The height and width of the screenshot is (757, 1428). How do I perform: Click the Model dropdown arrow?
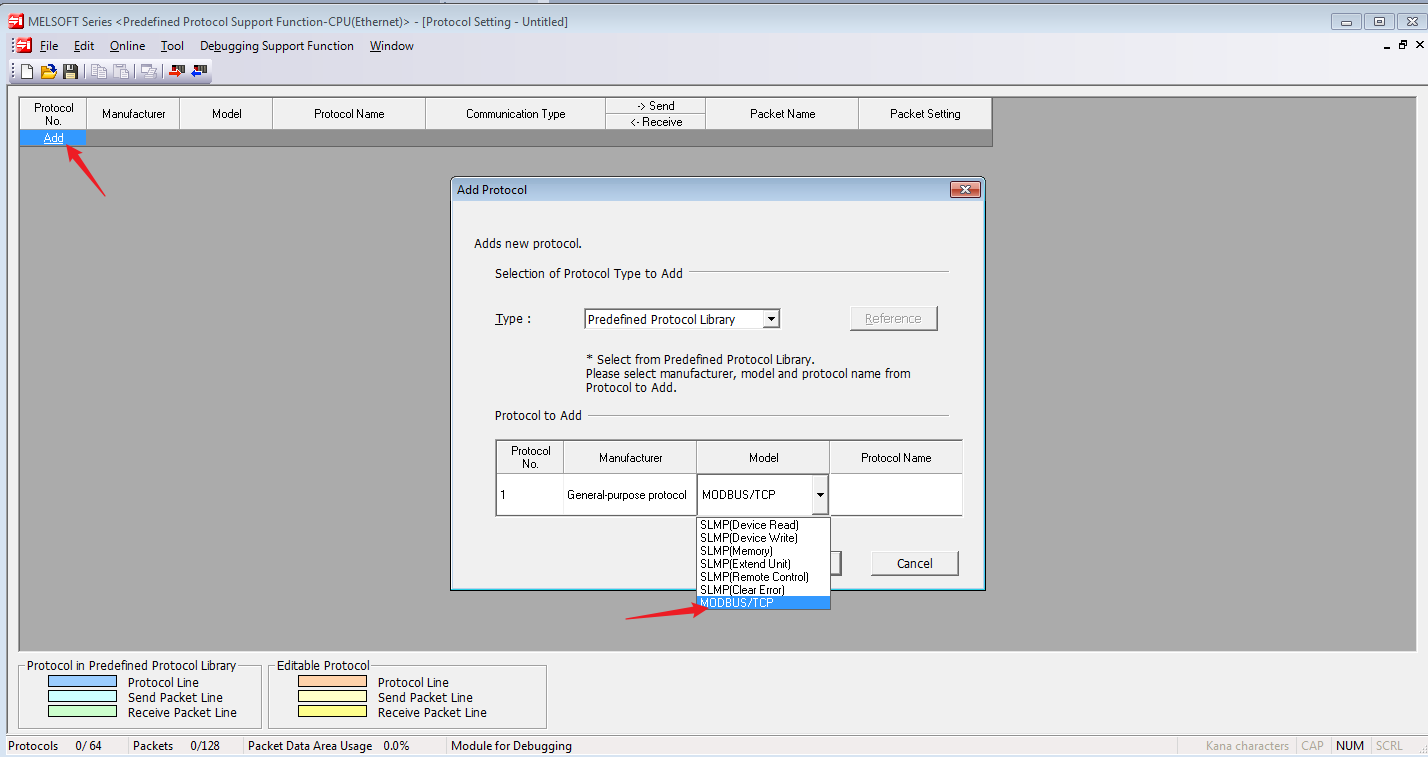(819, 494)
